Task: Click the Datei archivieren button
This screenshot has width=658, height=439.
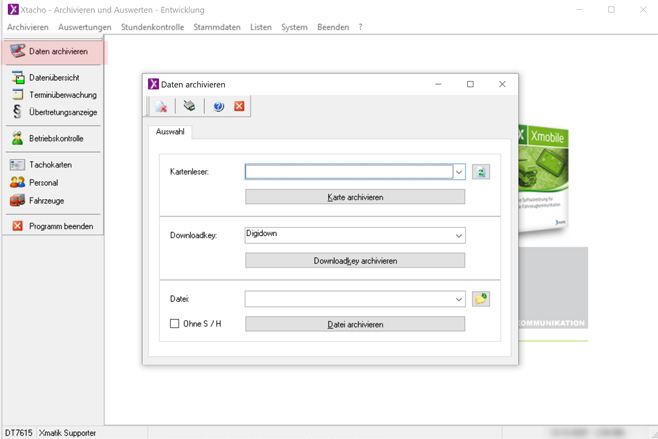Action: pyautogui.click(x=355, y=324)
